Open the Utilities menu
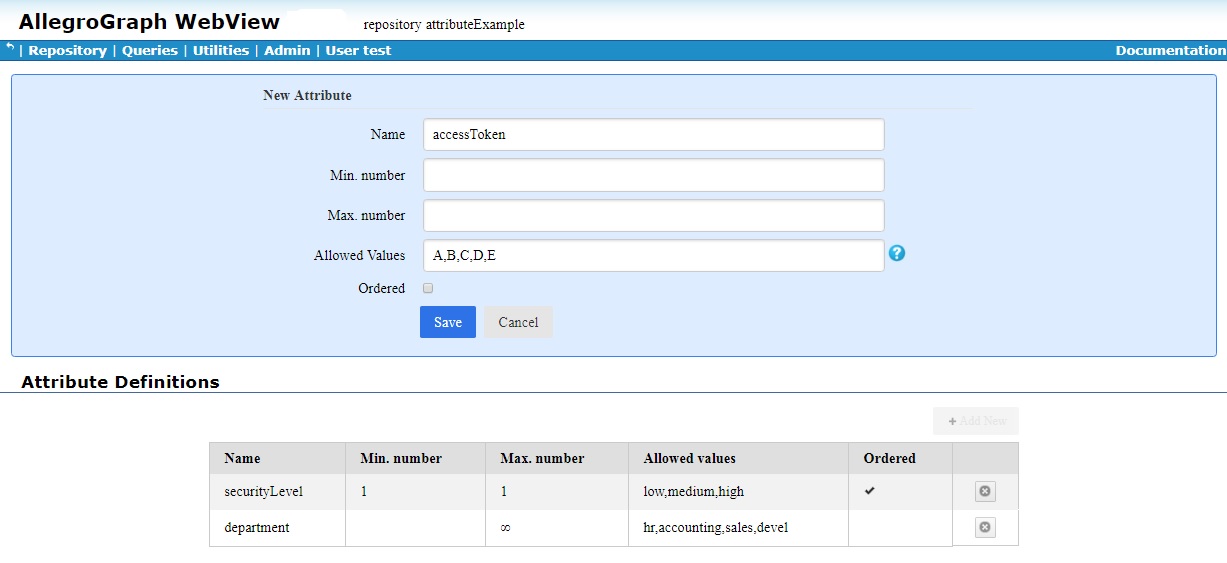The width and height of the screenshot is (1227, 563). coord(221,50)
